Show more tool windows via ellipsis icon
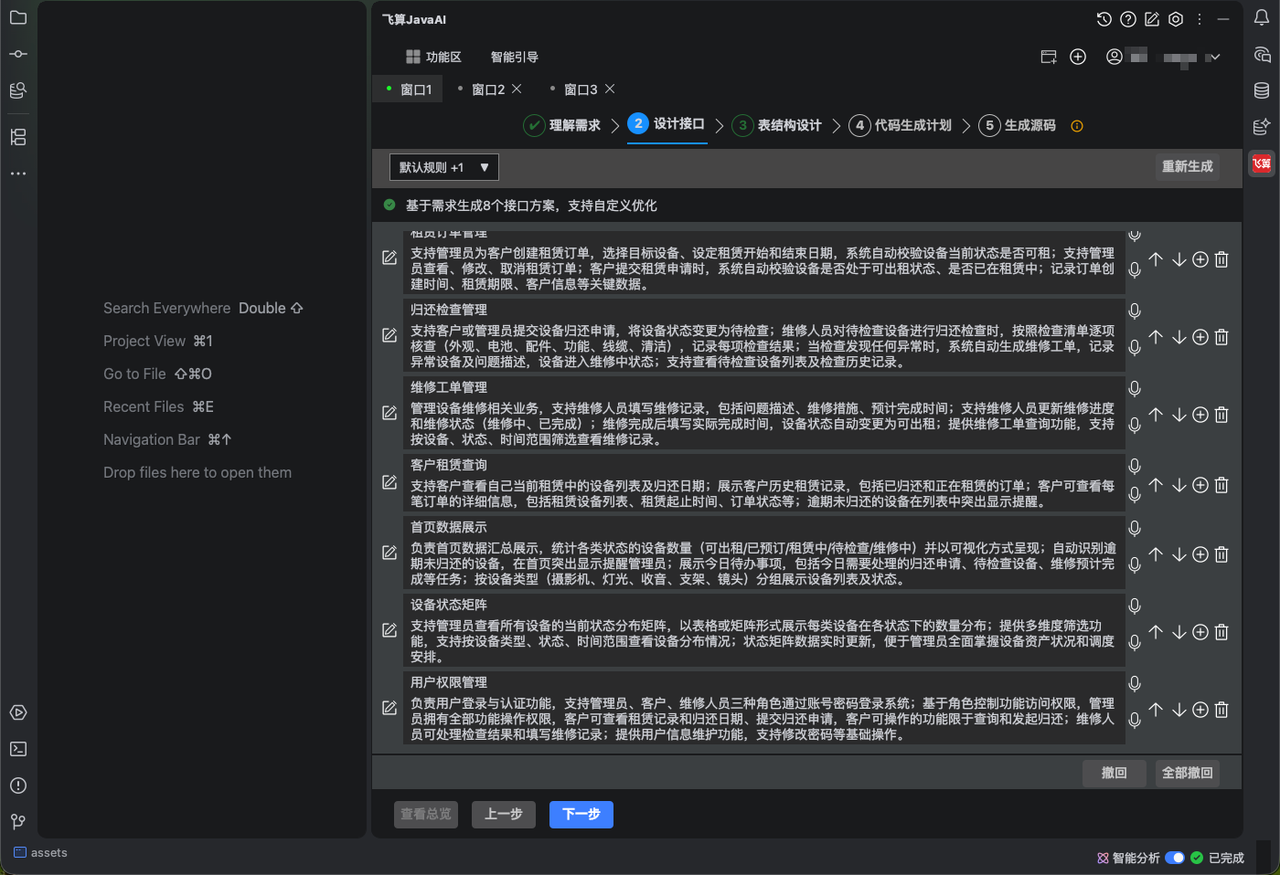The height and width of the screenshot is (875, 1280). (x=18, y=174)
